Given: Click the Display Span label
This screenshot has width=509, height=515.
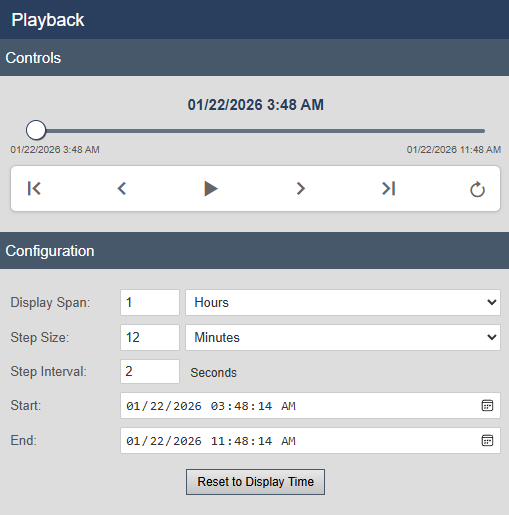Looking at the screenshot, I should click(50, 303).
